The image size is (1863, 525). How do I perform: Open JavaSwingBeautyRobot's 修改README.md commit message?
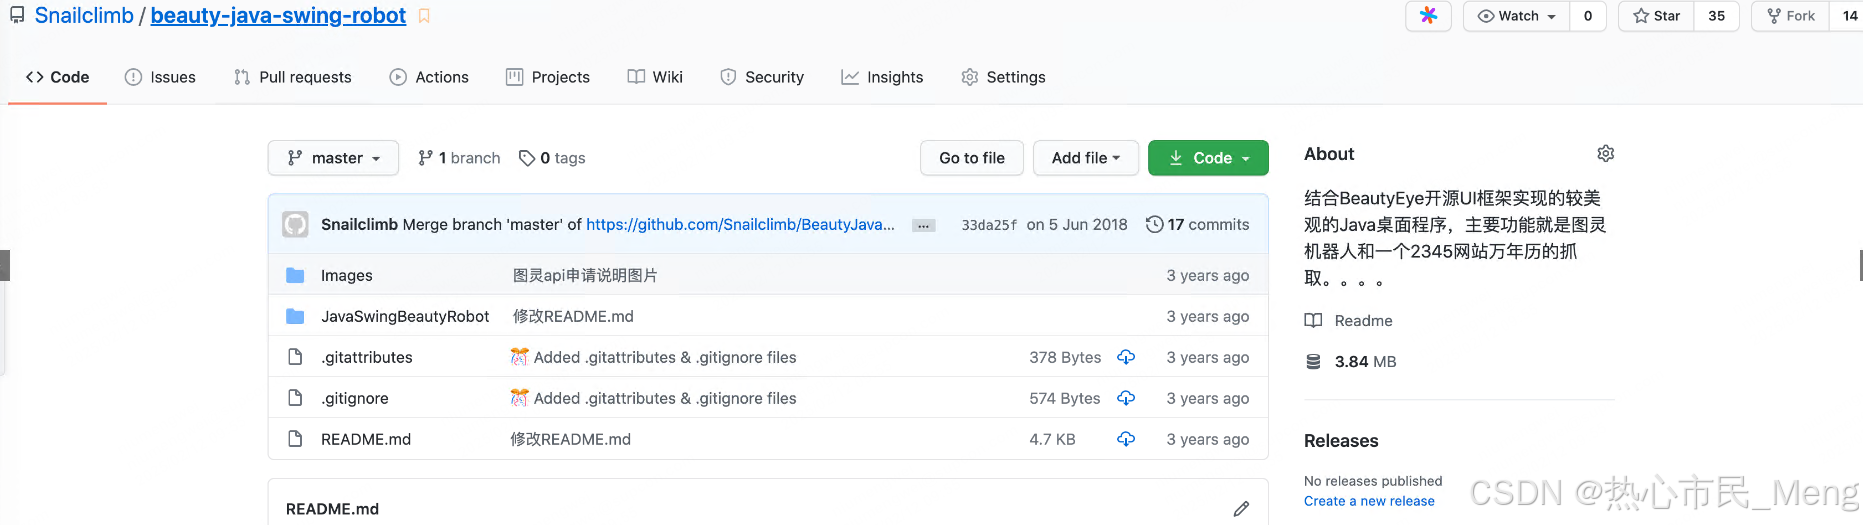tap(573, 316)
